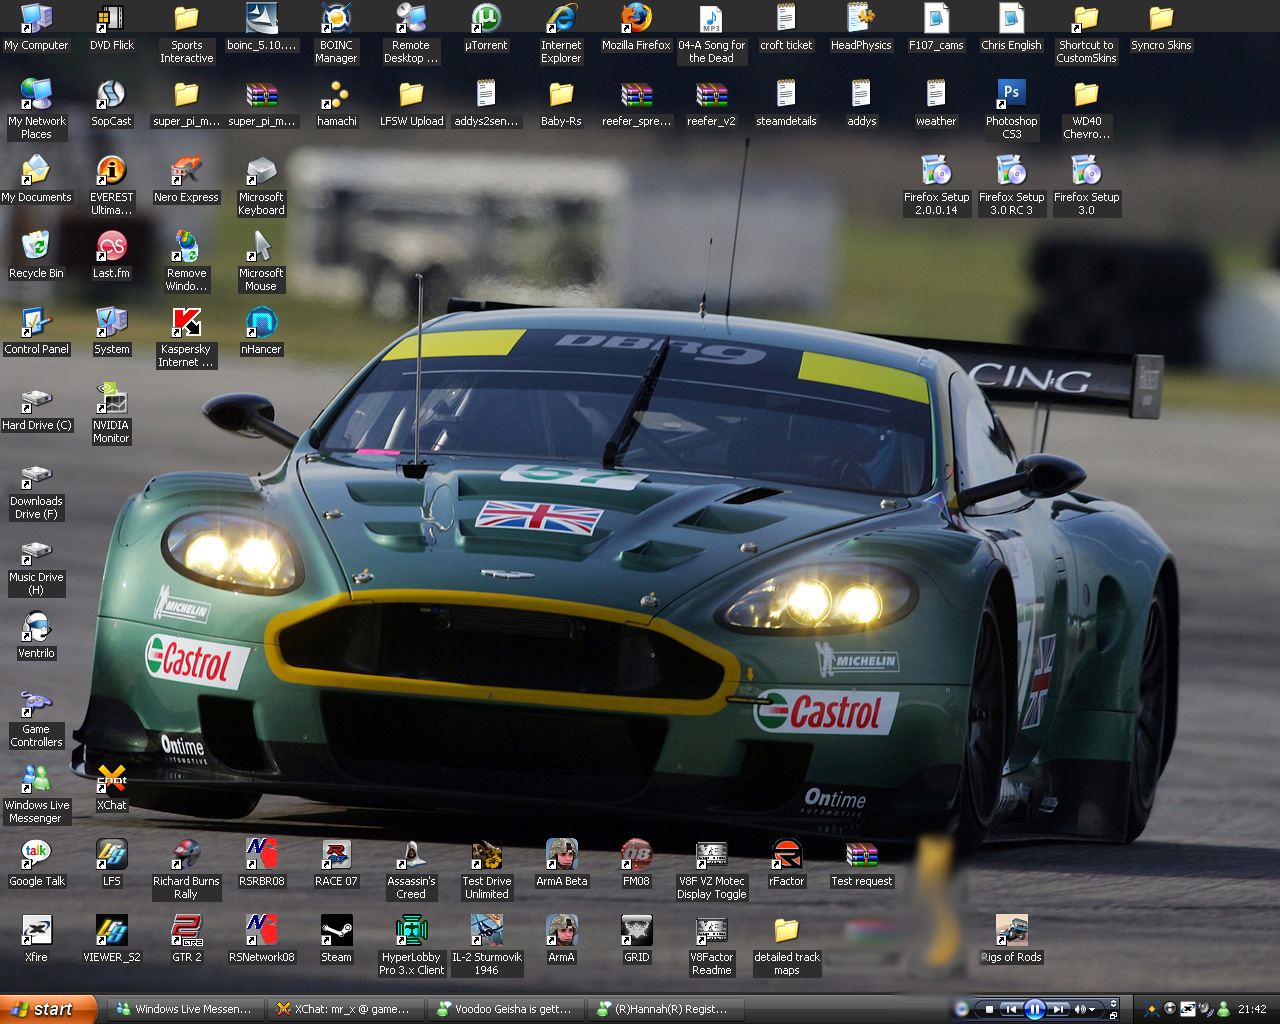Image resolution: width=1280 pixels, height=1024 pixels.
Task: Skip to next track in media toolbar
Action: (x=1058, y=1009)
